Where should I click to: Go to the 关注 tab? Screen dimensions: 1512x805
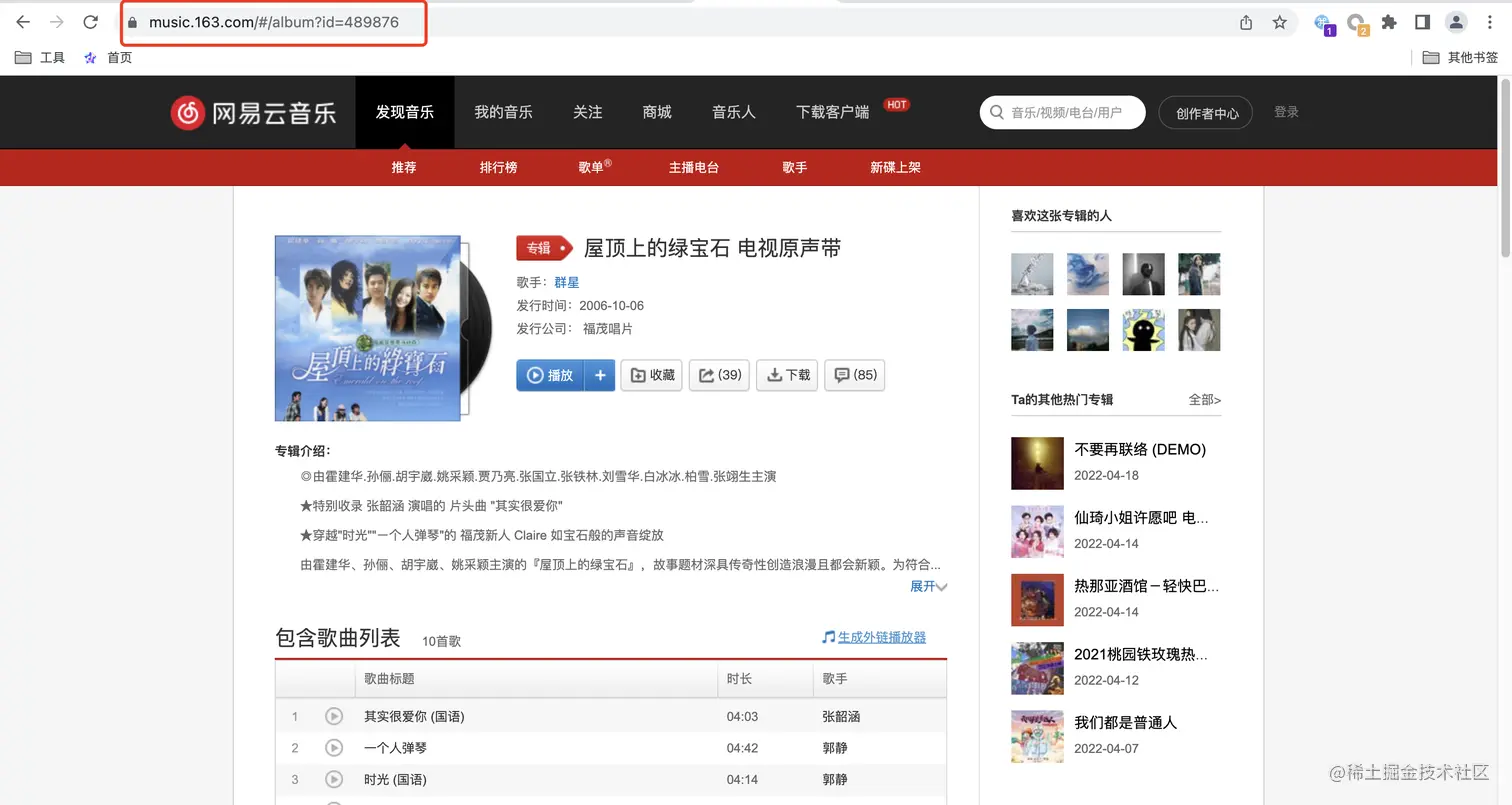[588, 112]
